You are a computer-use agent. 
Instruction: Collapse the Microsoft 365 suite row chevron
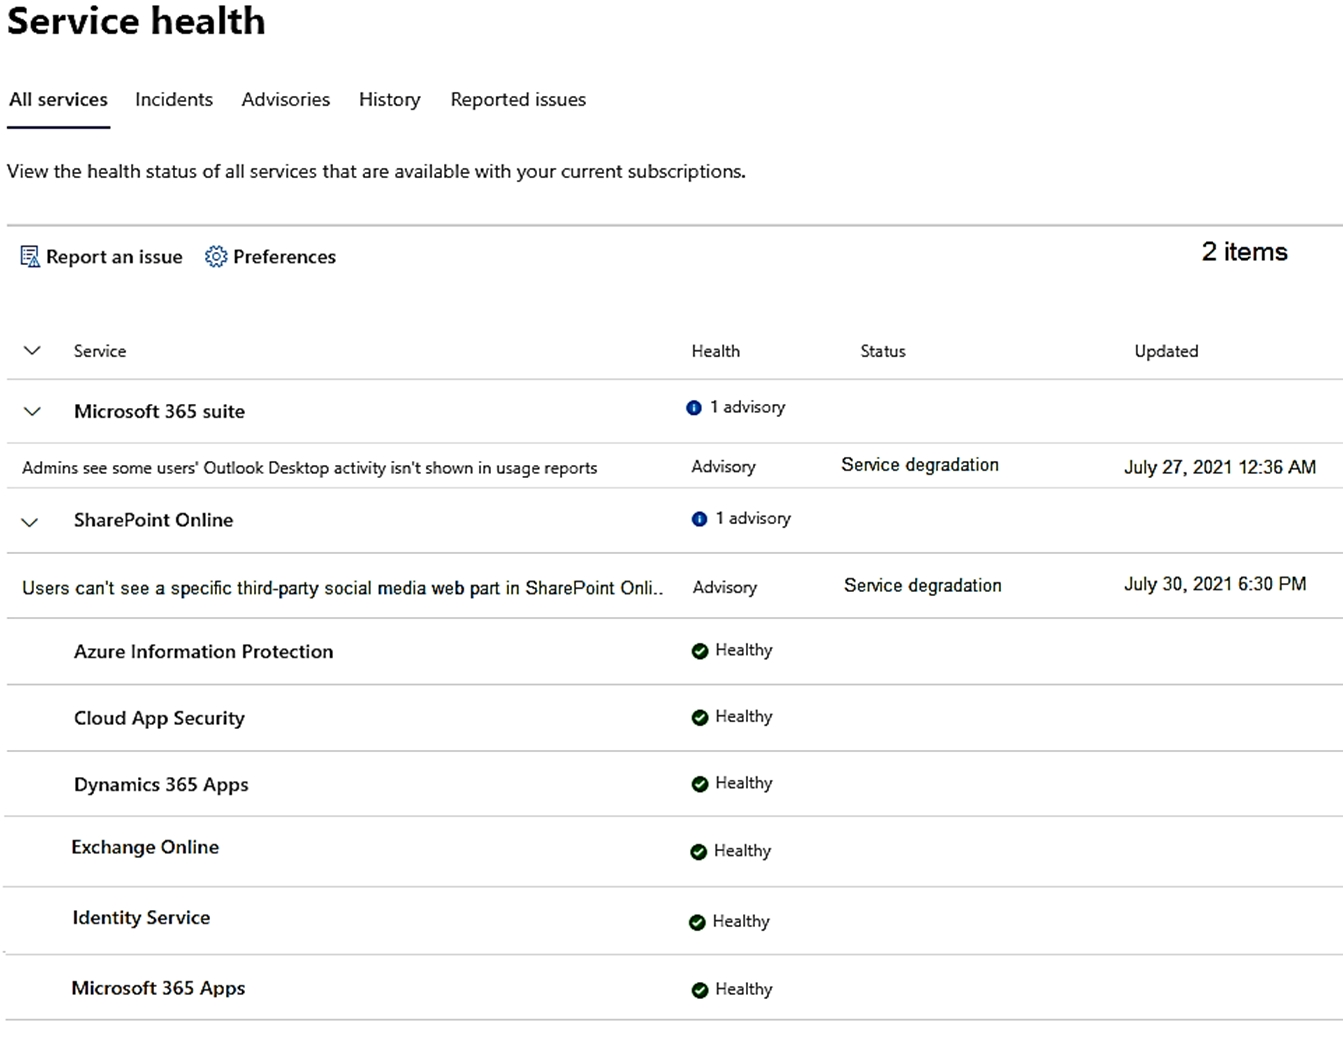pos(32,411)
